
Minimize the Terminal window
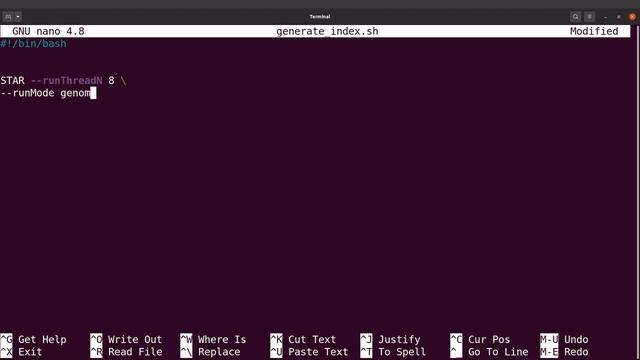tap(605, 17)
